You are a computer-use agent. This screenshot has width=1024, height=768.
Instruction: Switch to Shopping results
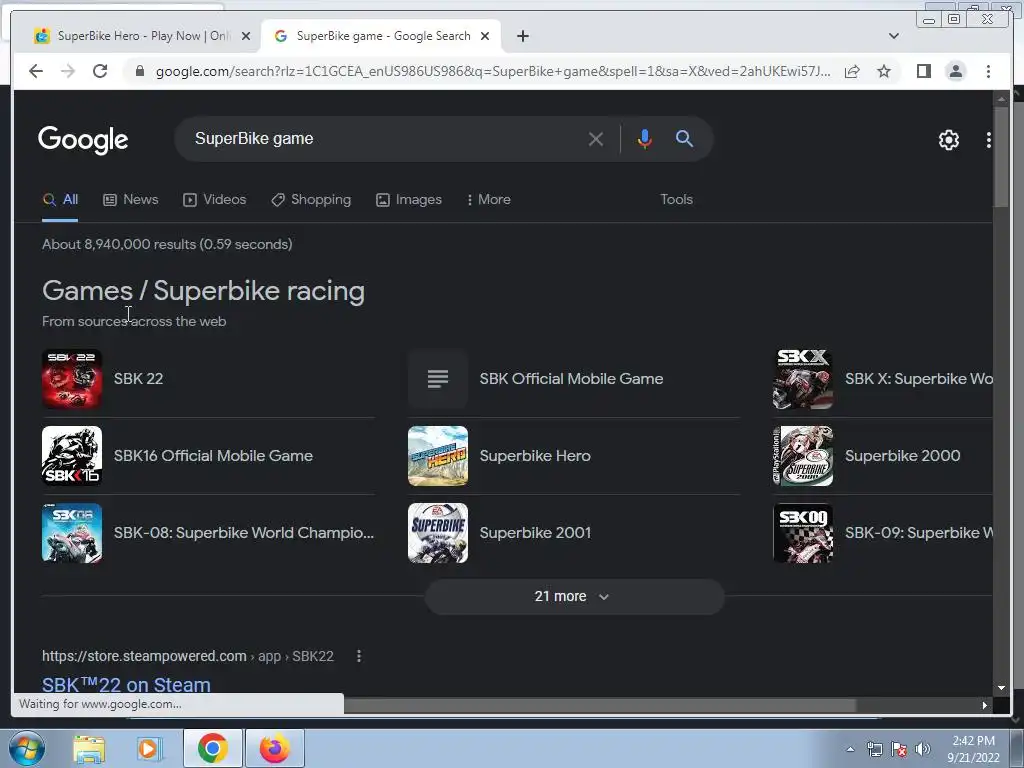click(x=311, y=199)
